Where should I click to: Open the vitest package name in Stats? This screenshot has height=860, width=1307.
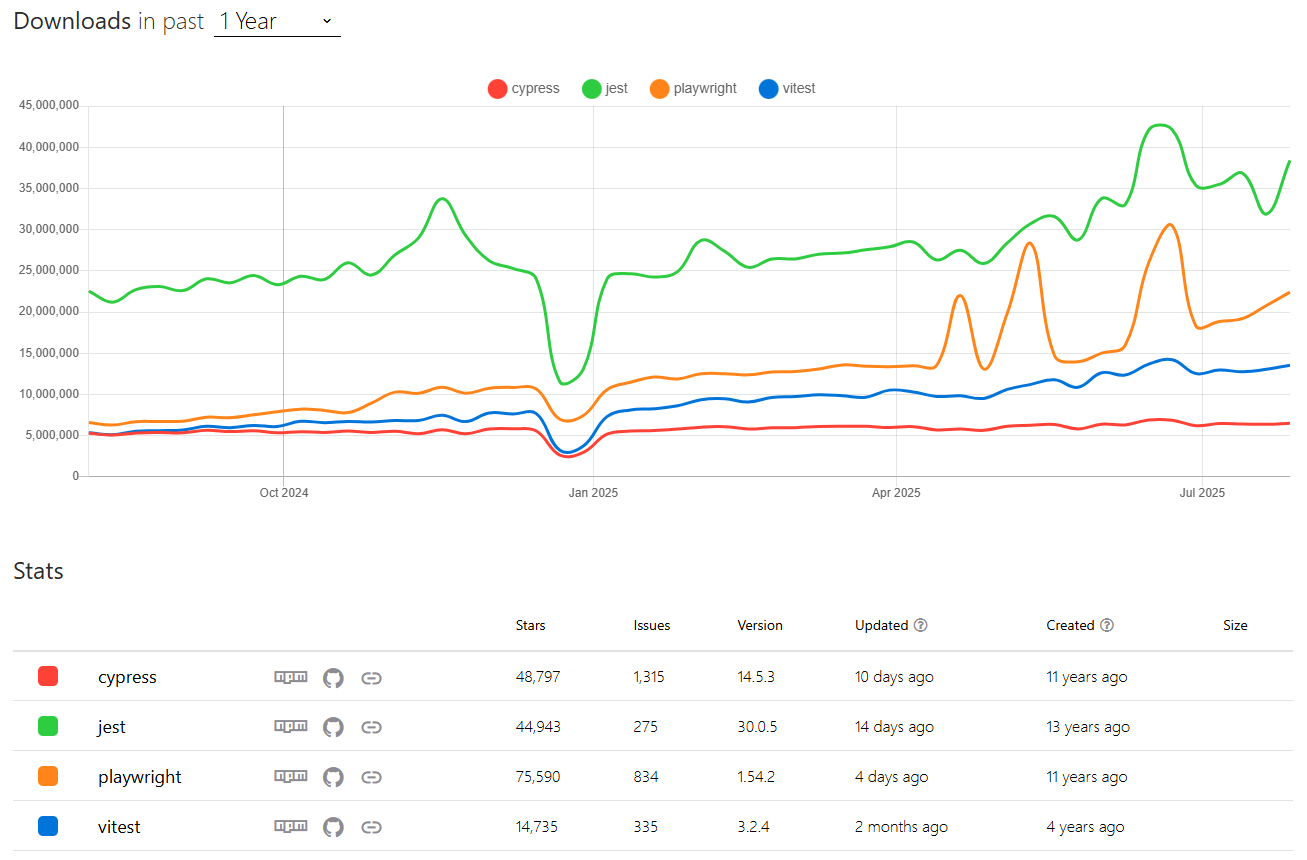click(x=119, y=827)
